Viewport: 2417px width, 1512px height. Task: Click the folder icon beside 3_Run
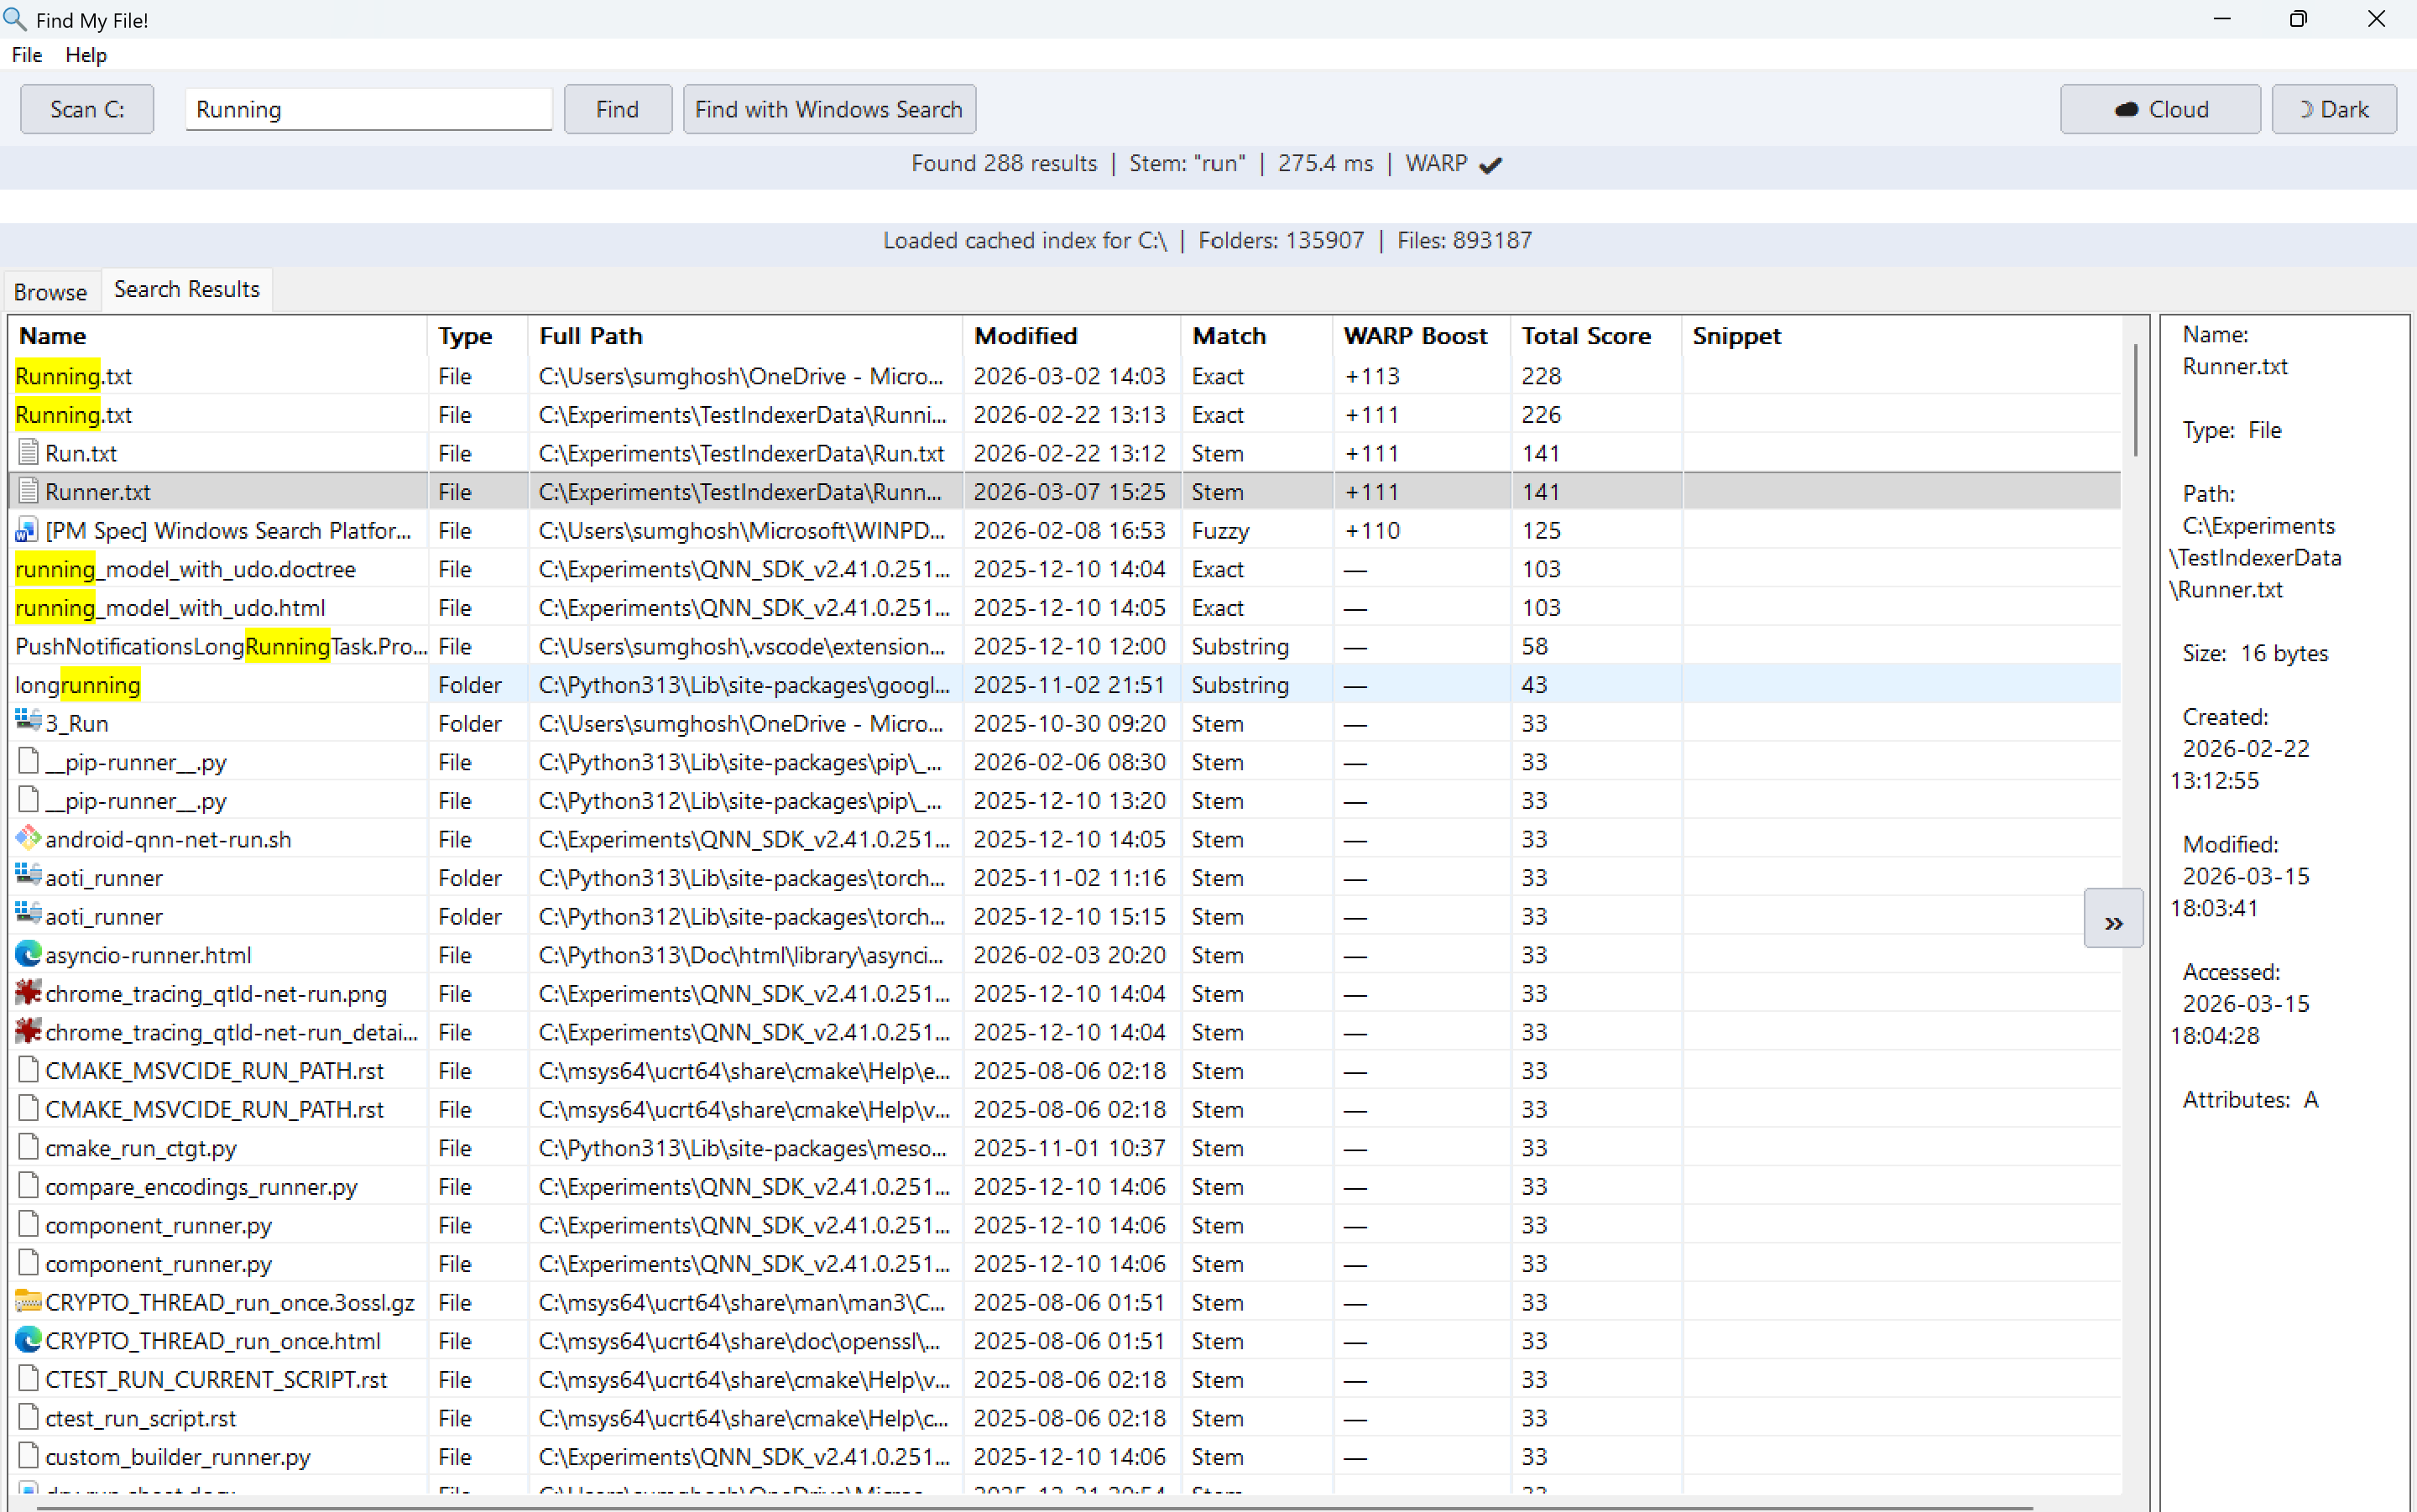[28, 721]
